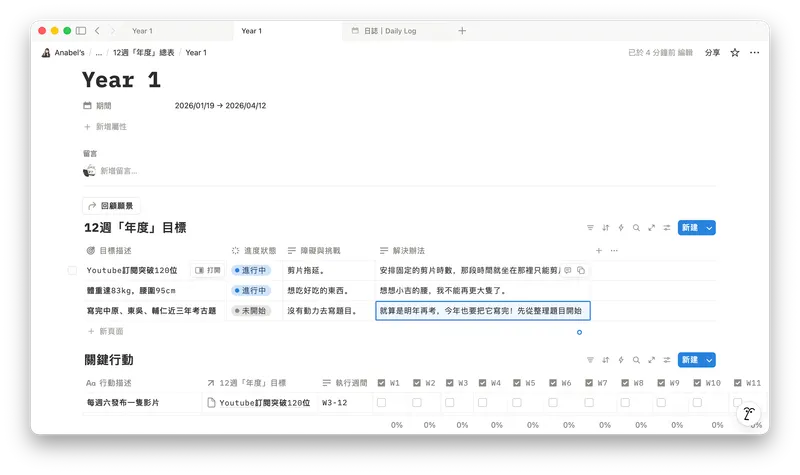Search the 12週「年度」目標 database

point(636,228)
